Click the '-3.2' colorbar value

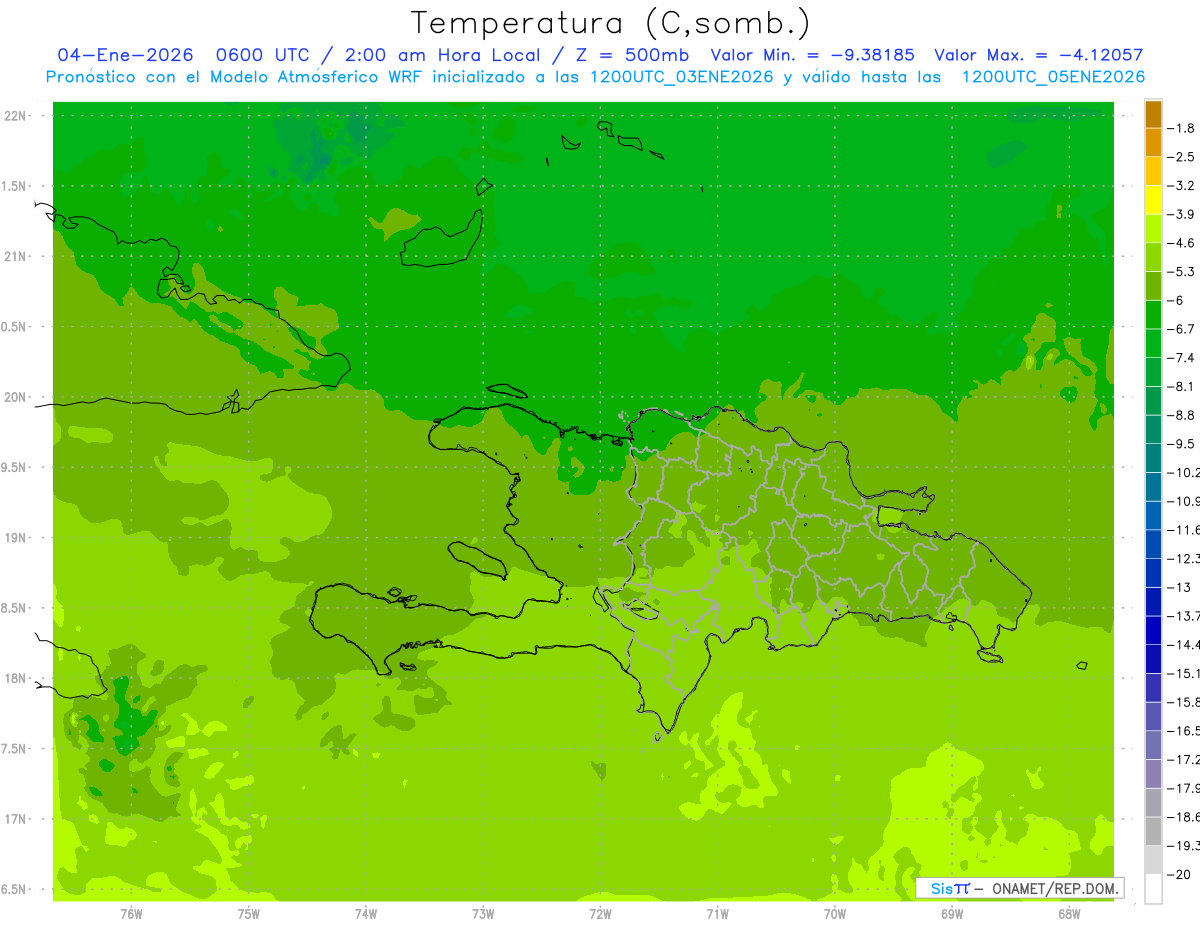[1181, 186]
